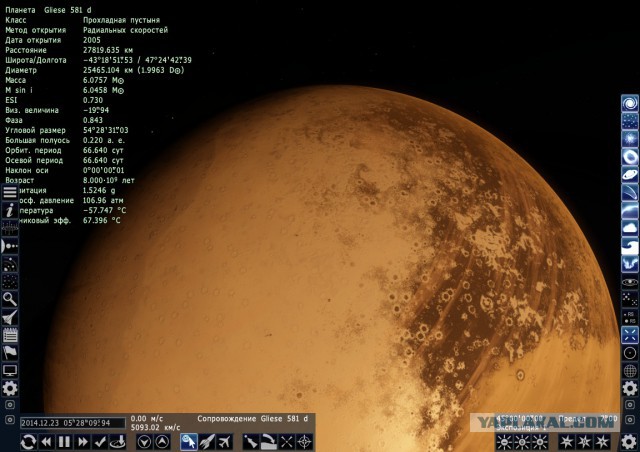Click the speed readout '5093.02 км/с'

point(156,428)
